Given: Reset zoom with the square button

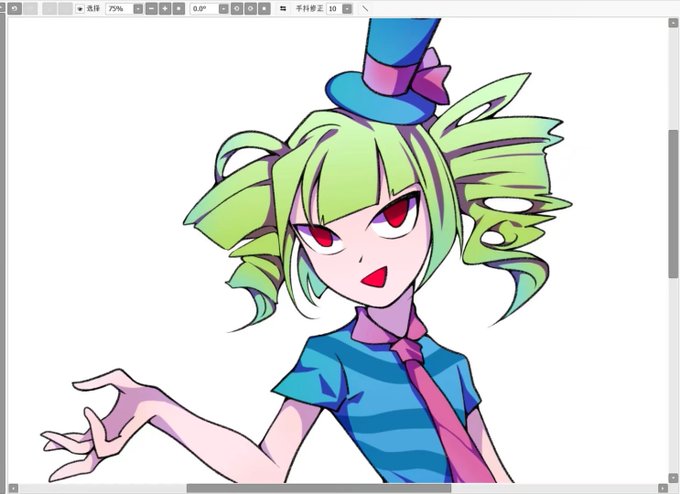Looking at the screenshot, I should tap(179, 9).
